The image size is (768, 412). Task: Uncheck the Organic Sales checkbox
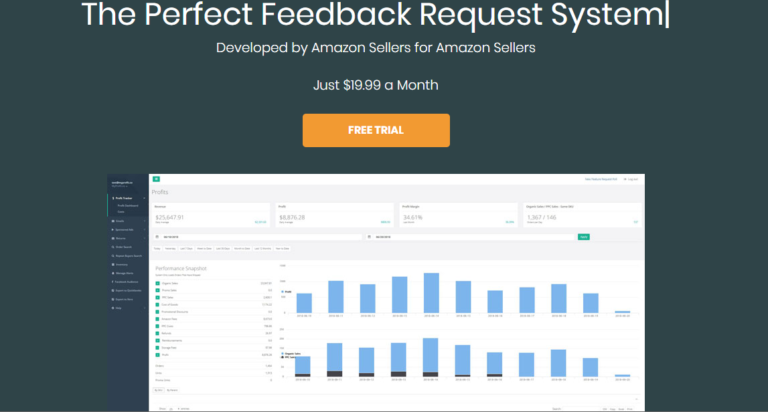click(158, 283)
